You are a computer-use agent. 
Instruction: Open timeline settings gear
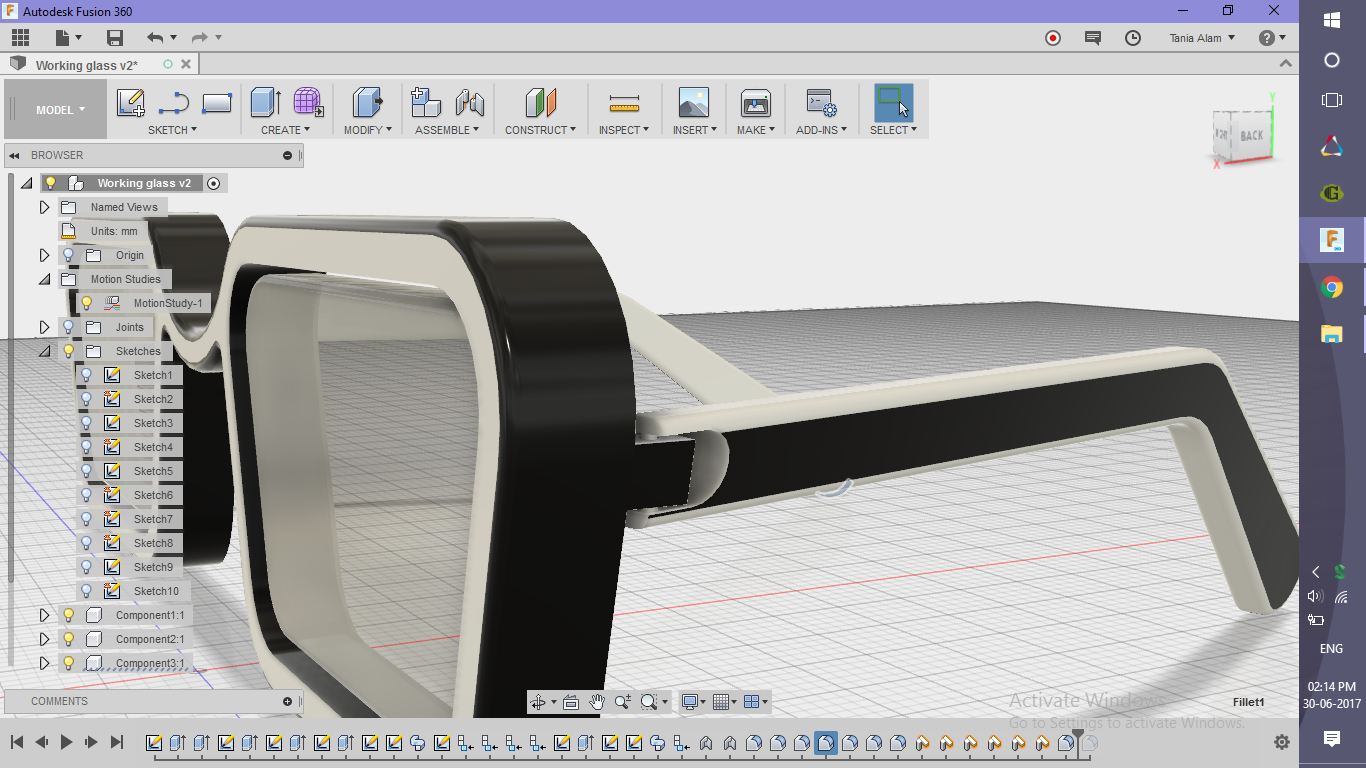tap(1282, 743)
